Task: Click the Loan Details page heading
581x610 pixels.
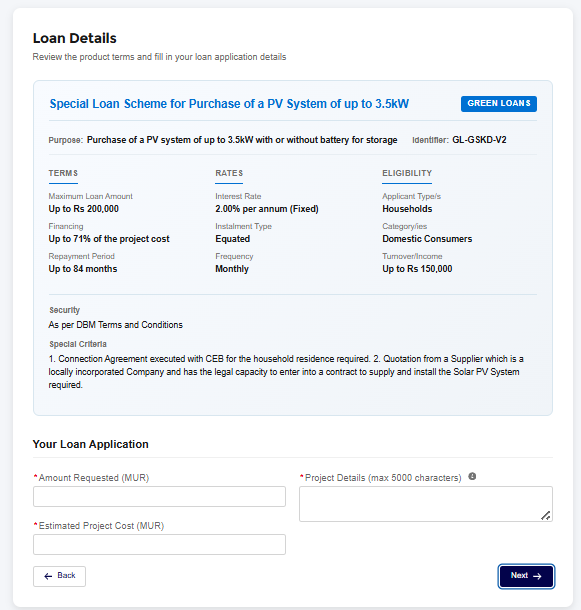Action: pos(75,38)
